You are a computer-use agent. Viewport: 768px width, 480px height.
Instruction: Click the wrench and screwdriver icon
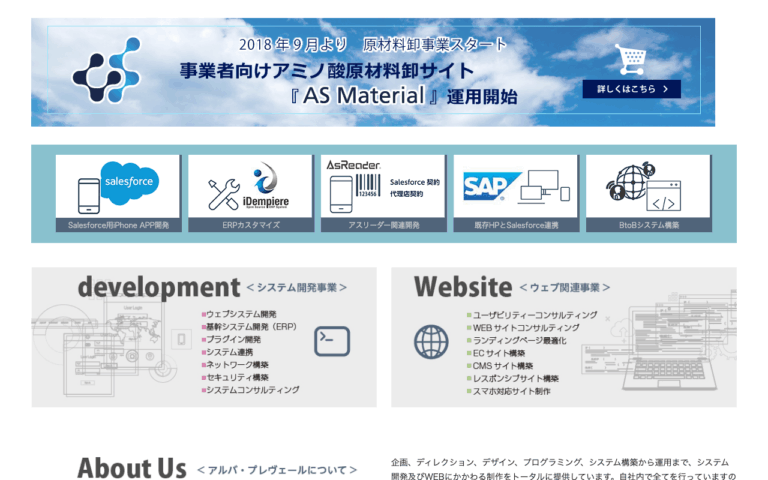point(223,194)
